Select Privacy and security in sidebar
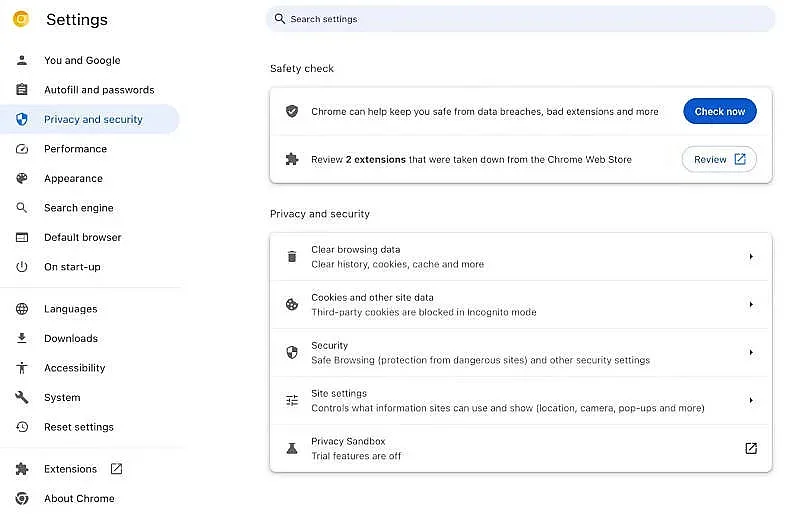The width and height of the screenshot is (800, 530). [x=90, y=119]
